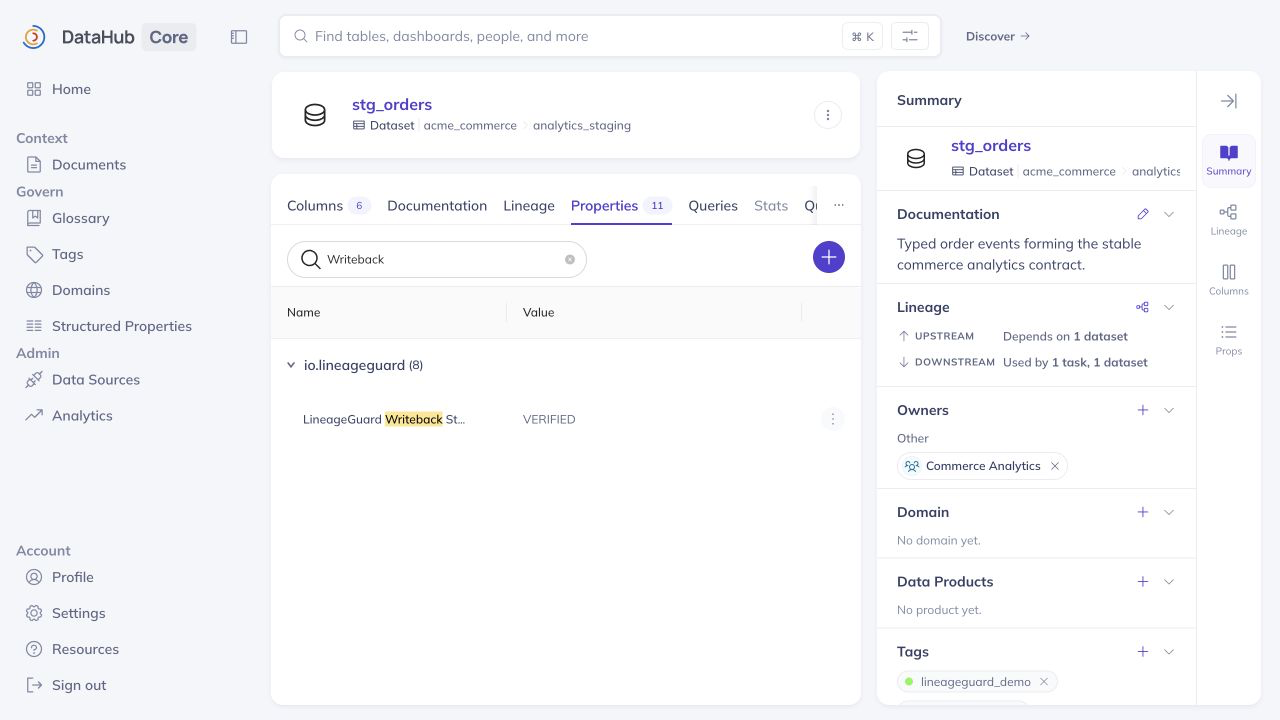Image resolution: width=1280 pixels, height=720 pixels.
Task: Click analytics_staging breadcrumb in main header
Action: pyautogui.click(x=582, y=126)
